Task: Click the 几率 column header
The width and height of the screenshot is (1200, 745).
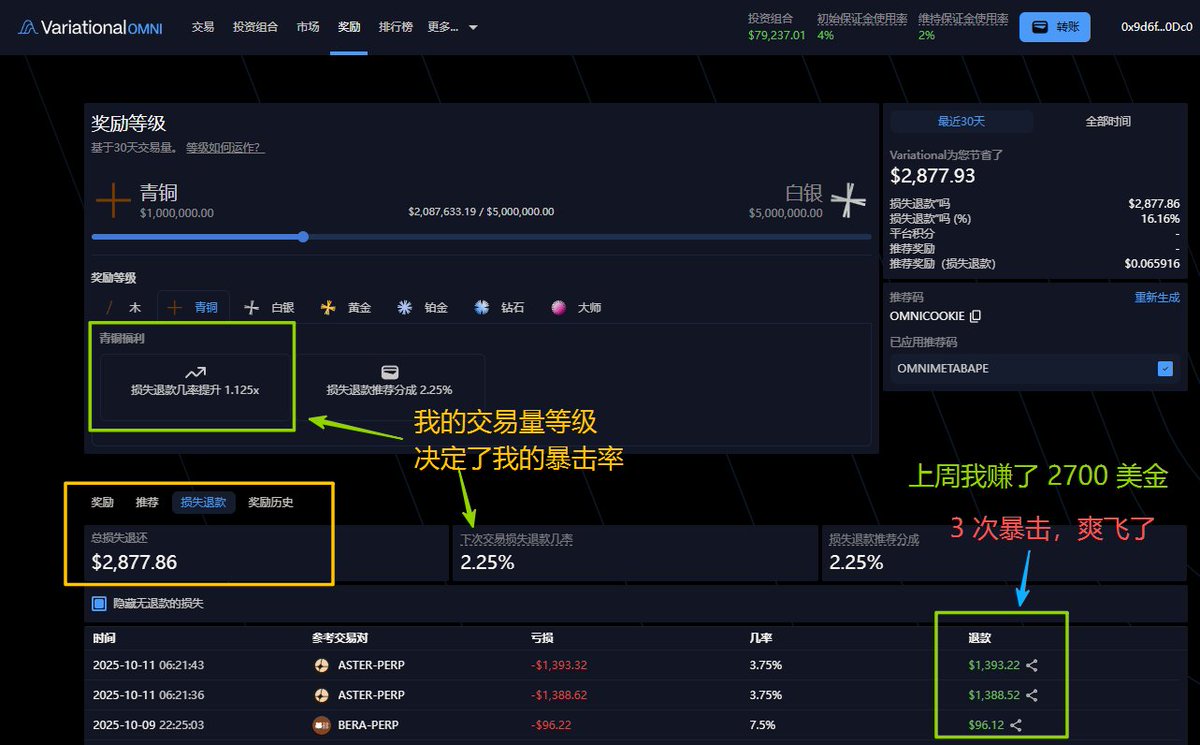Action: [760, 637]
